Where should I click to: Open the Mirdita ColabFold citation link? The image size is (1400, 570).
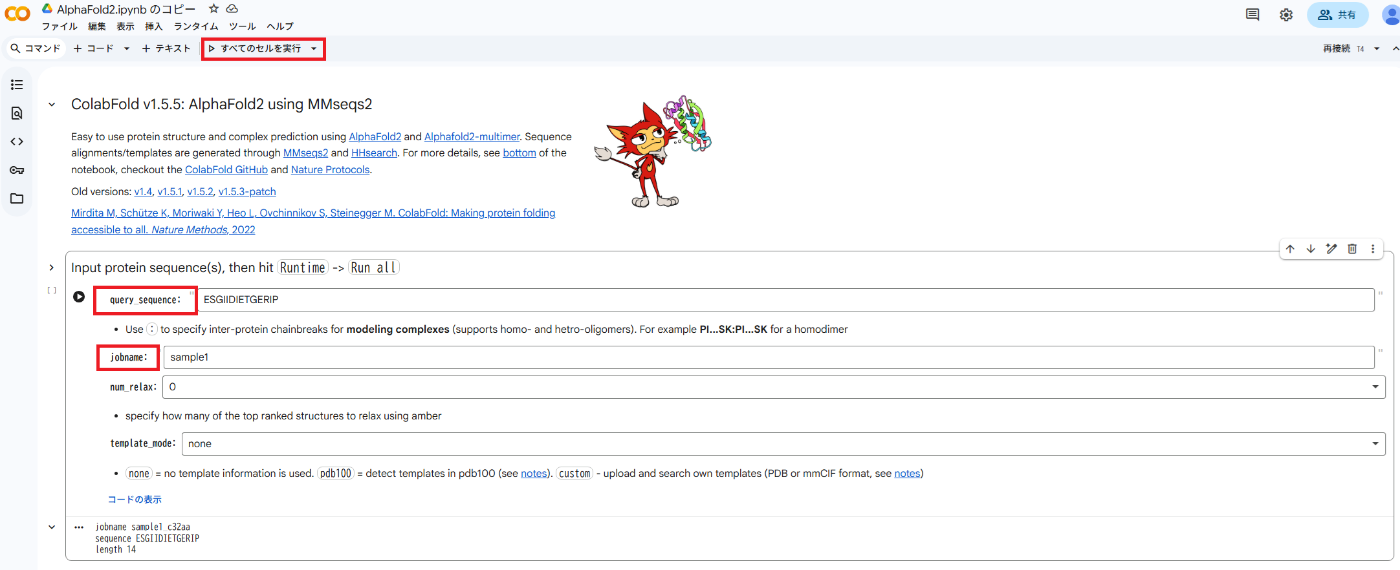coord(313,221)
